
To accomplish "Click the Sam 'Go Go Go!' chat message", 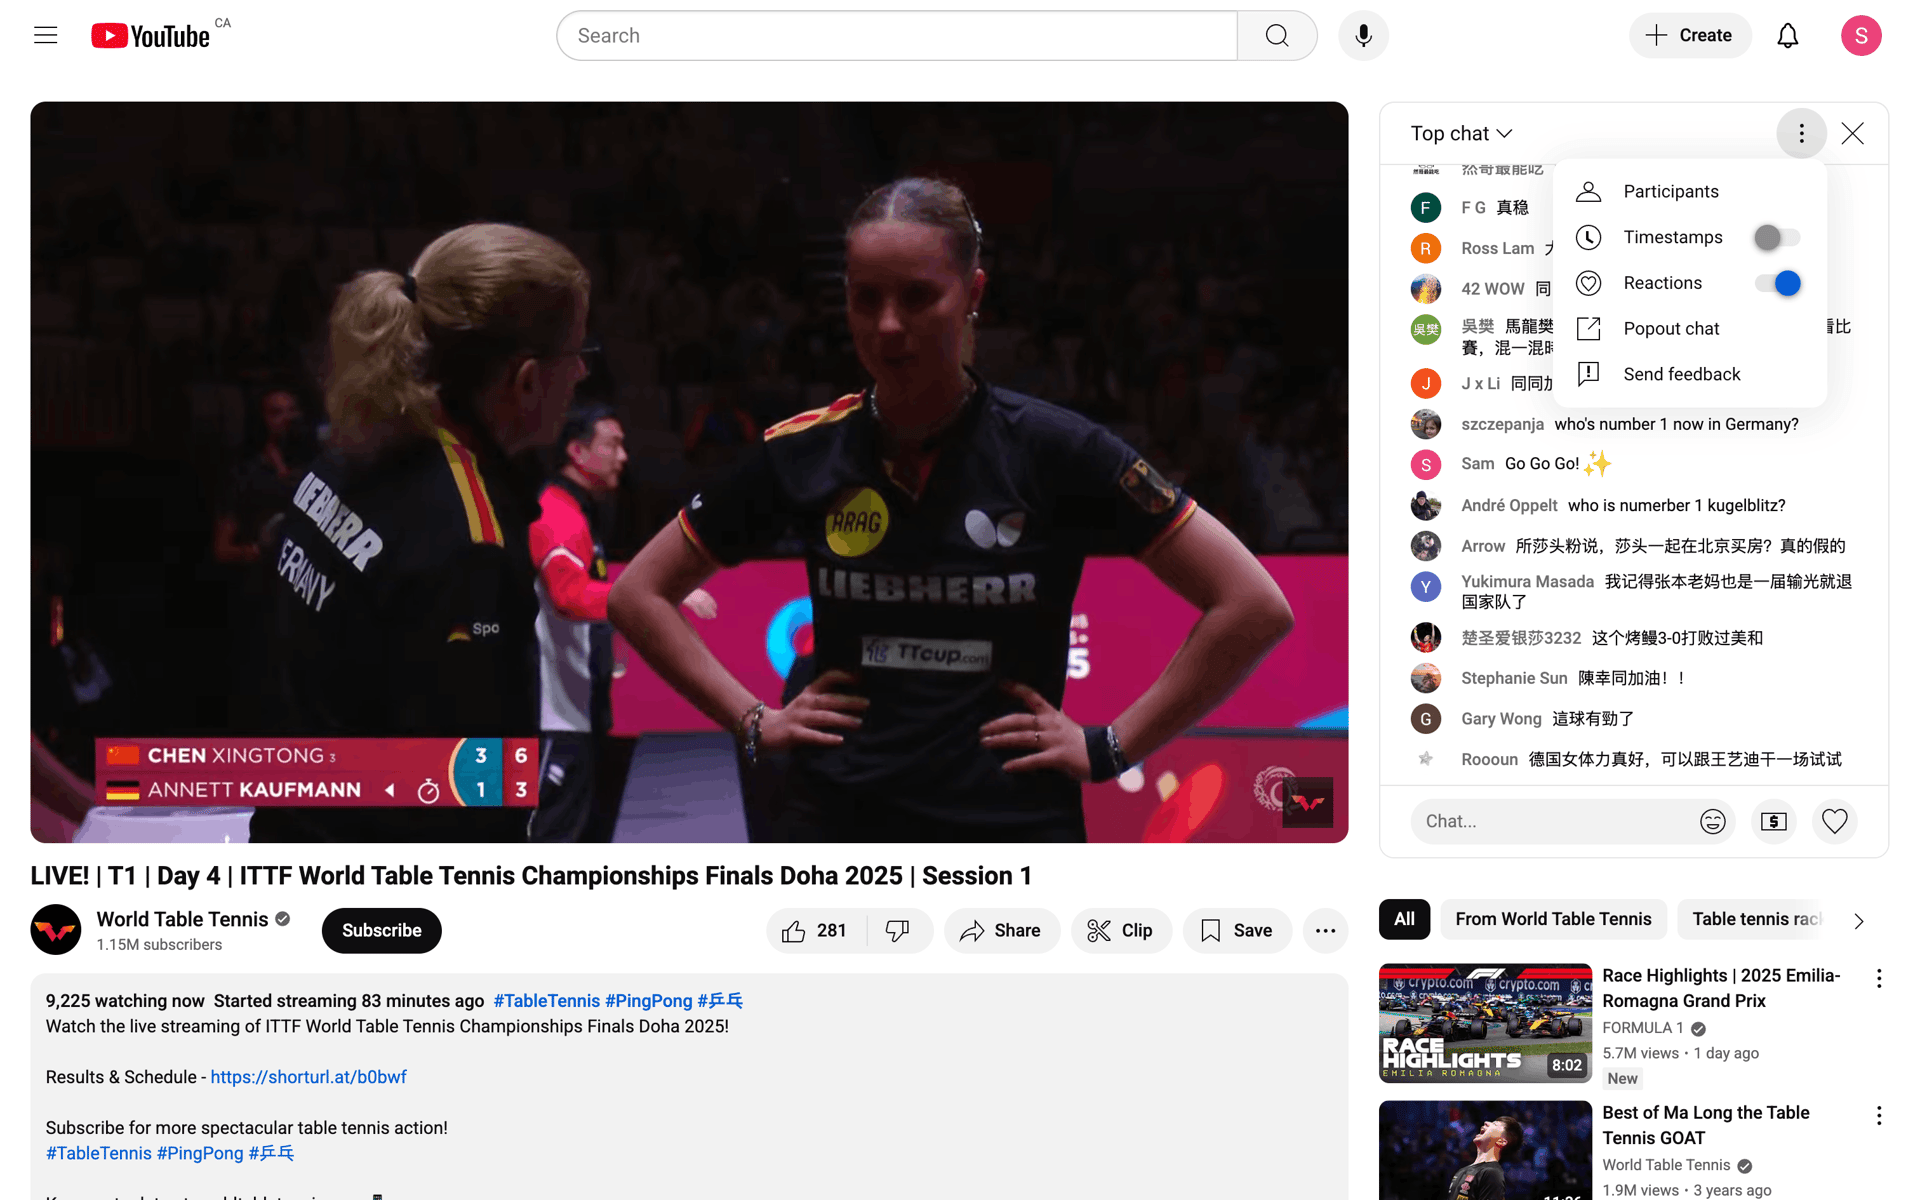I will pyautogui.click(x=1633, y=464).
